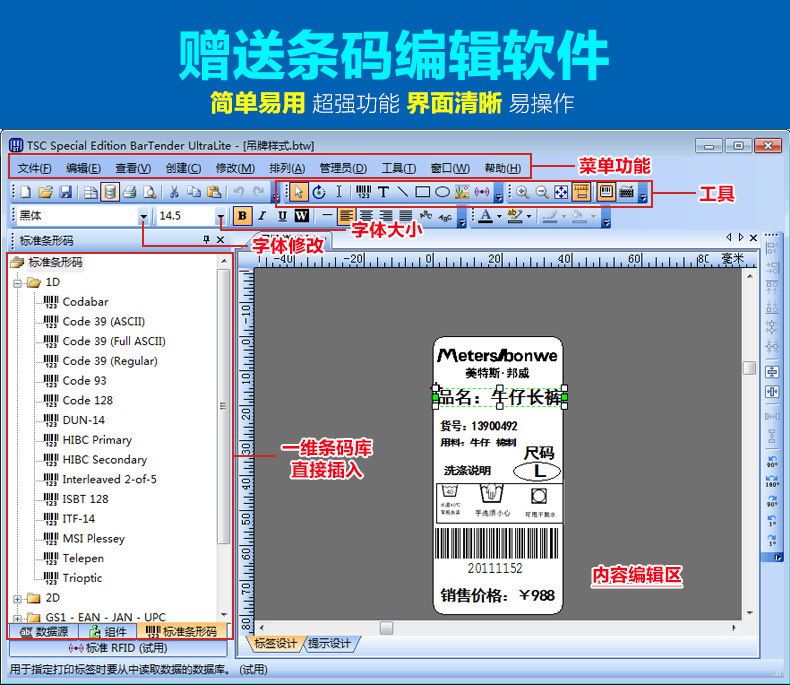Open a file with the folder icon
The height and width of the screenshot is (685, 790).
click(x=45, y=192)
